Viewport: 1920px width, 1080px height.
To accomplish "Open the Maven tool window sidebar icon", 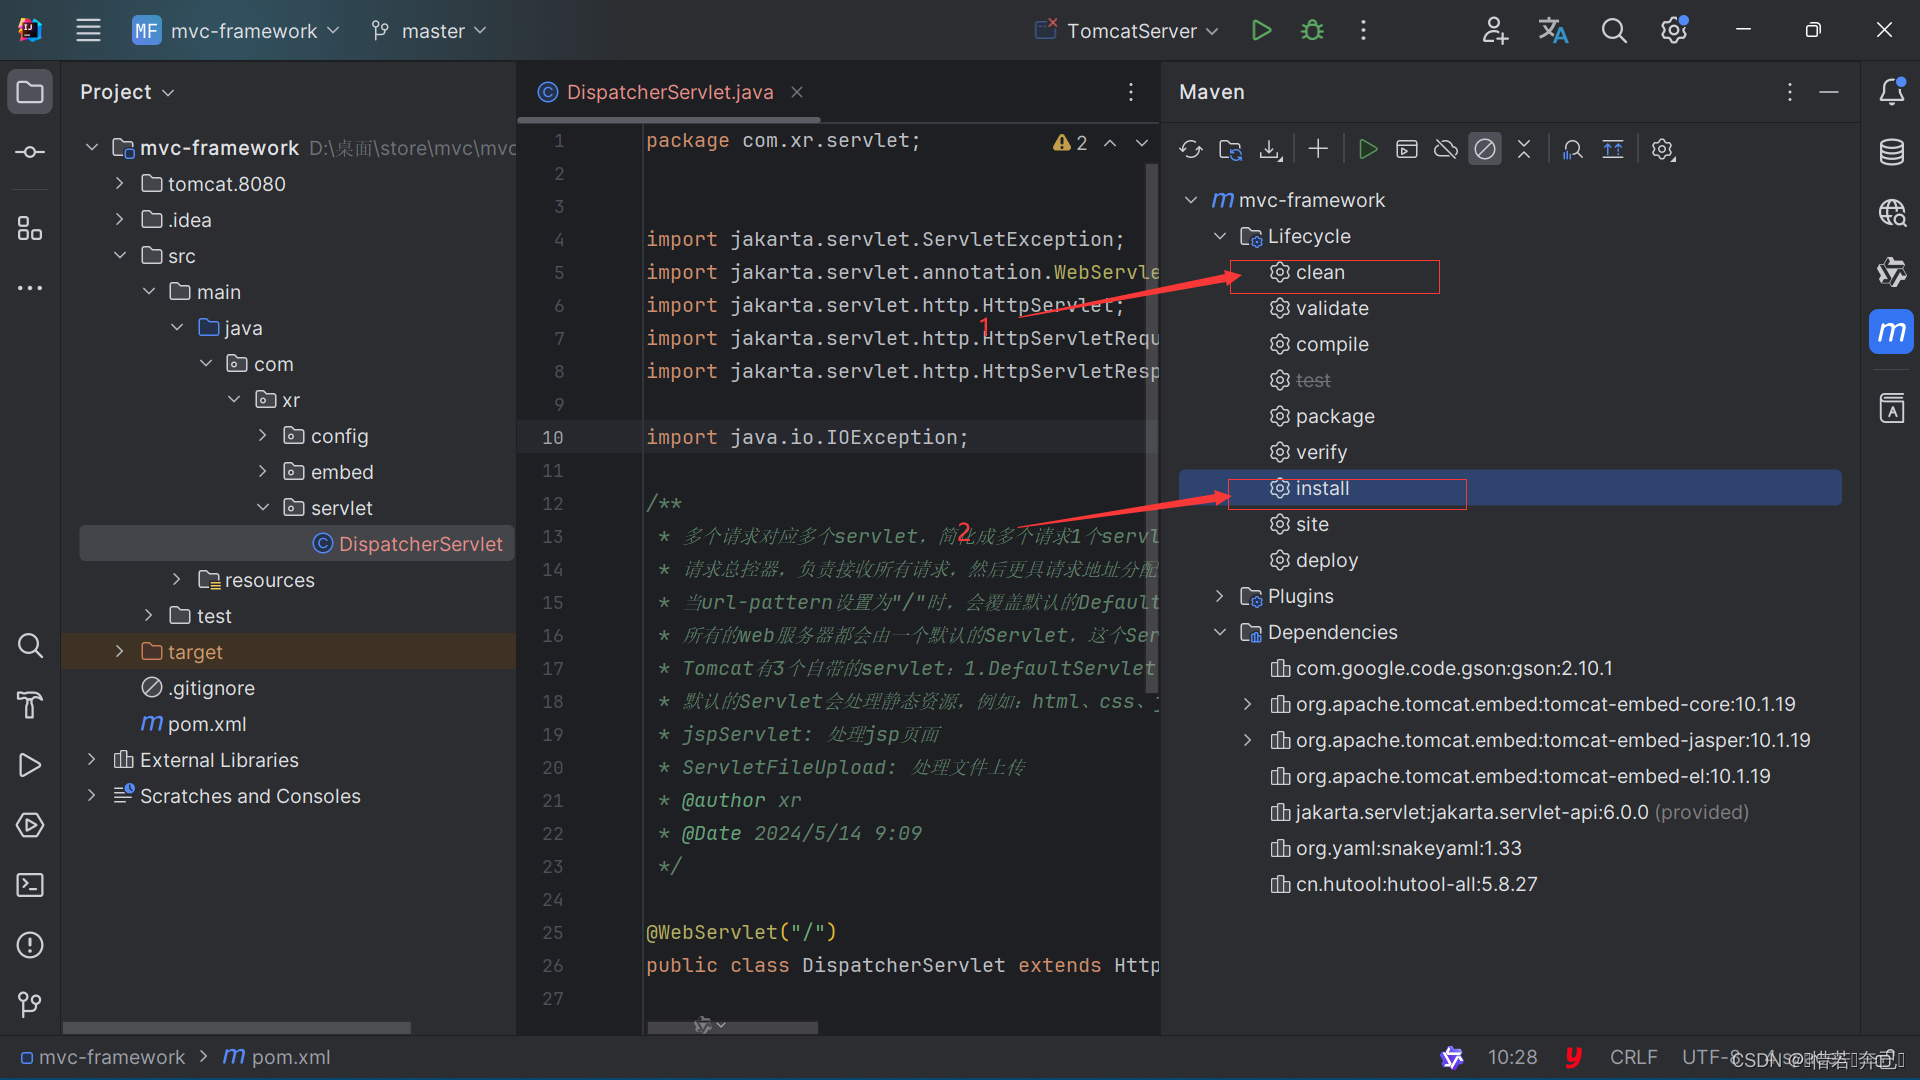I will 1891,331.
